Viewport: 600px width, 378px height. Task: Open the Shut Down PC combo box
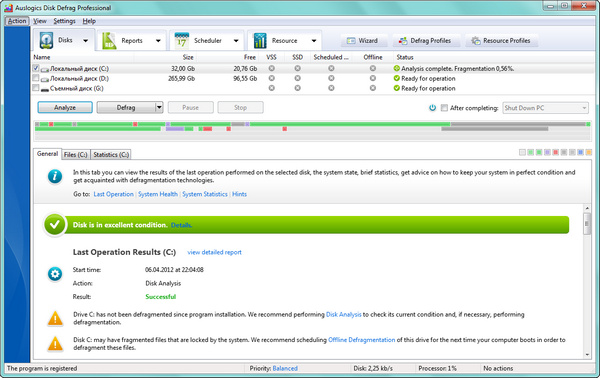(x=545, y=108)
